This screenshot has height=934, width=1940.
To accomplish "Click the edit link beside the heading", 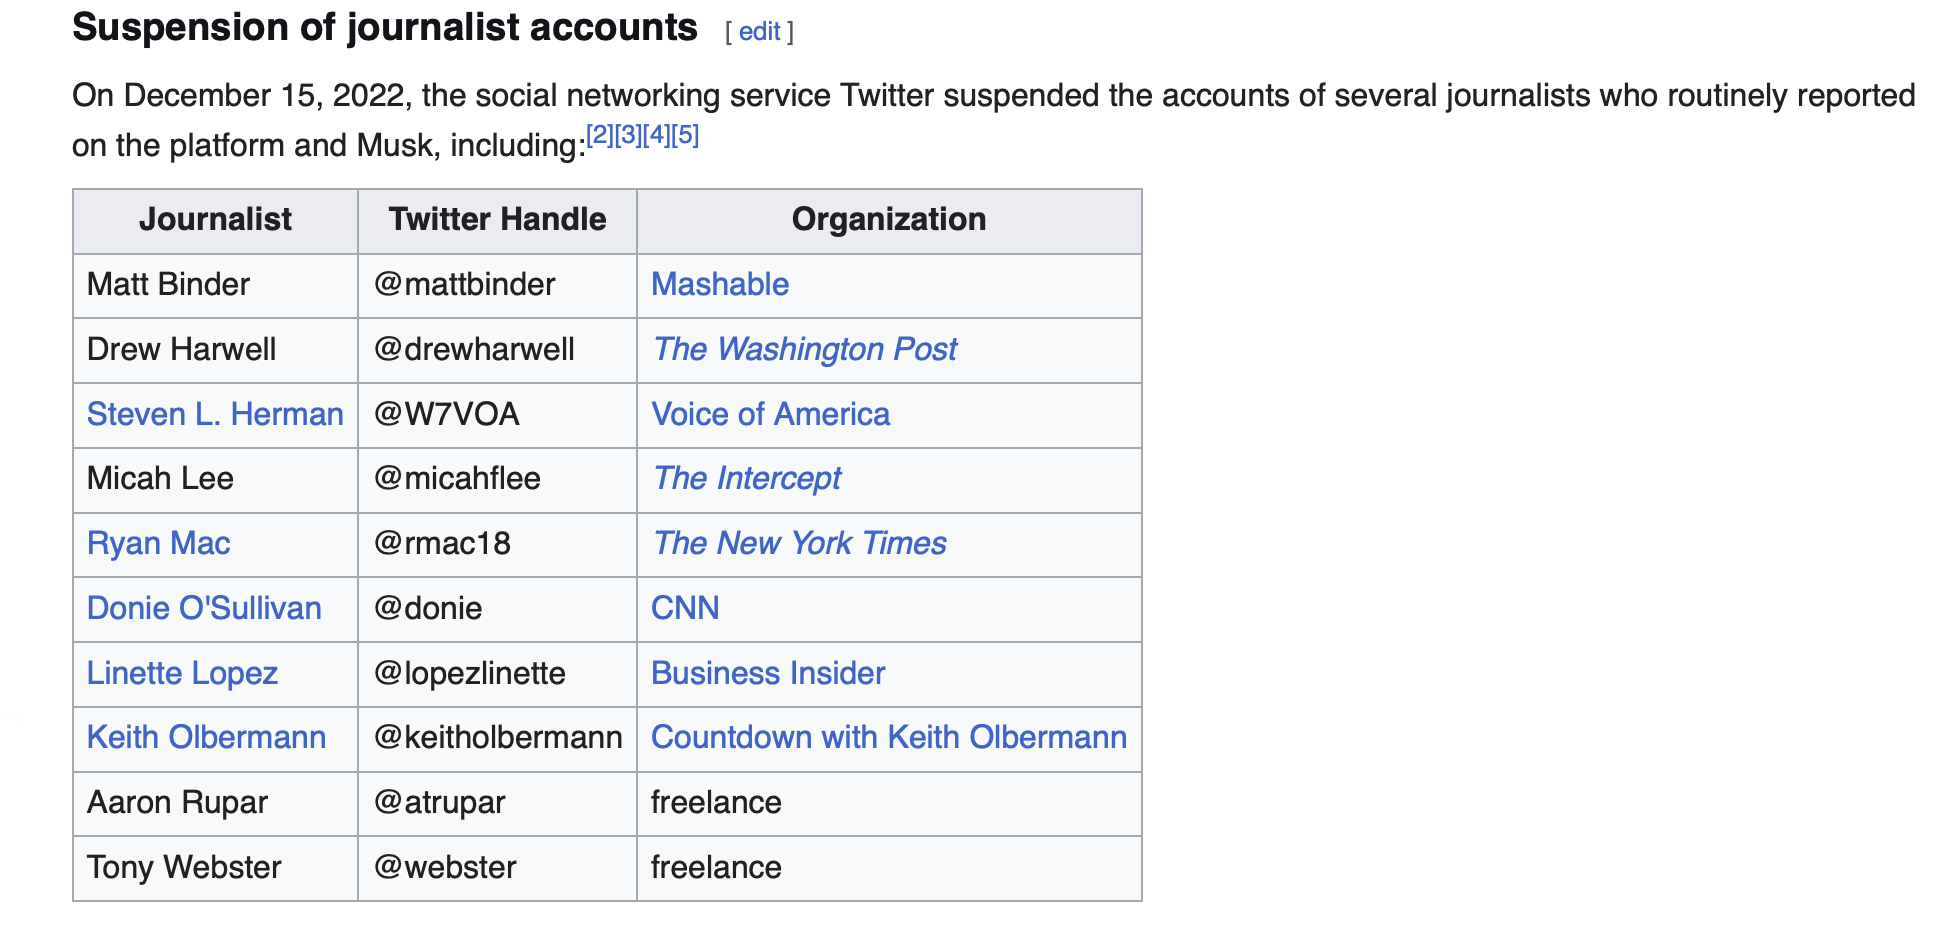I will (x=759, y=32).
